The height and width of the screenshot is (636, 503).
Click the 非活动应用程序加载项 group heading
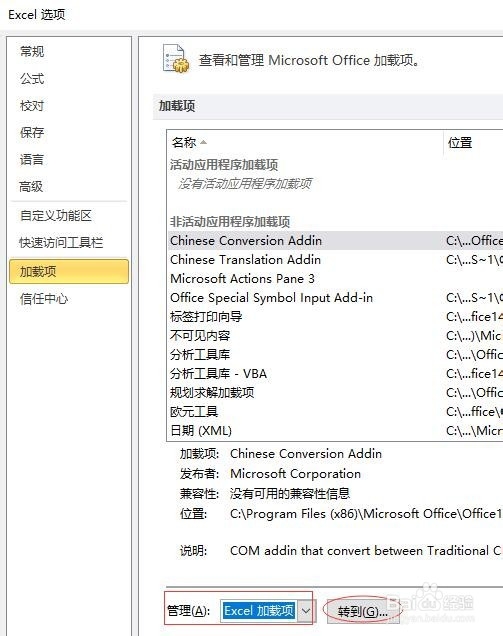[230, 221]
